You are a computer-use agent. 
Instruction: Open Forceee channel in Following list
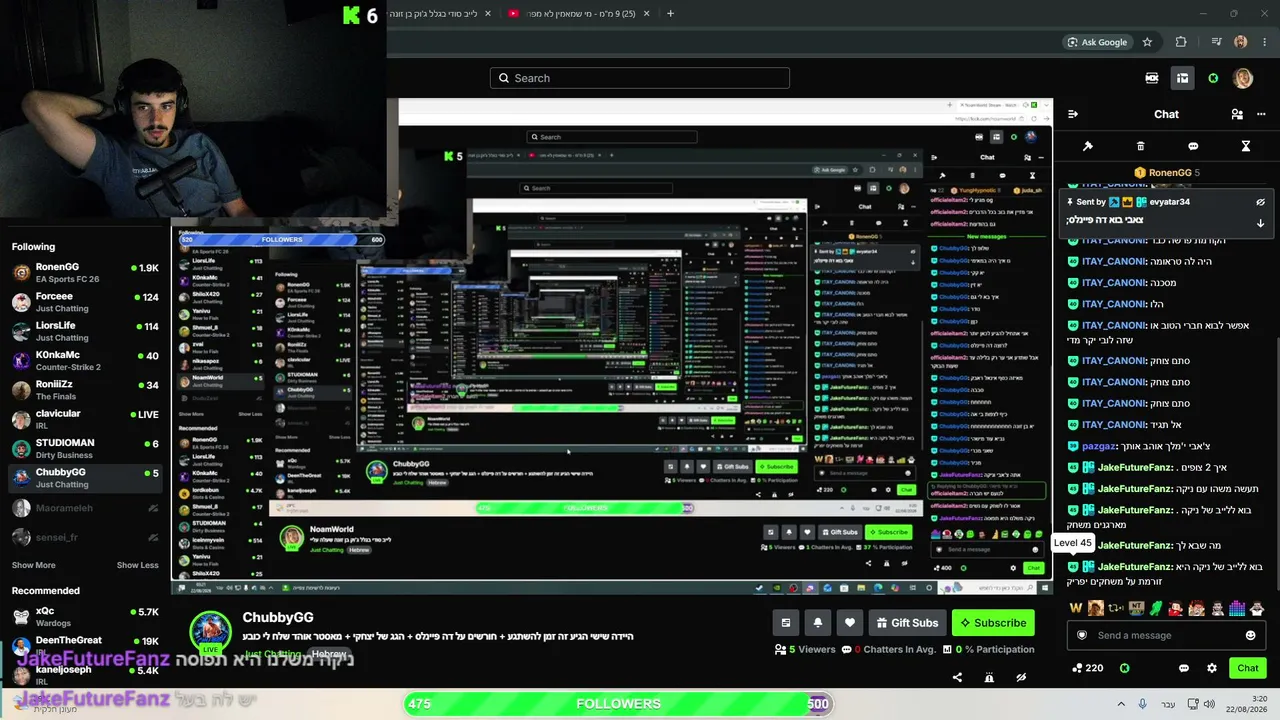pos(85,302)
